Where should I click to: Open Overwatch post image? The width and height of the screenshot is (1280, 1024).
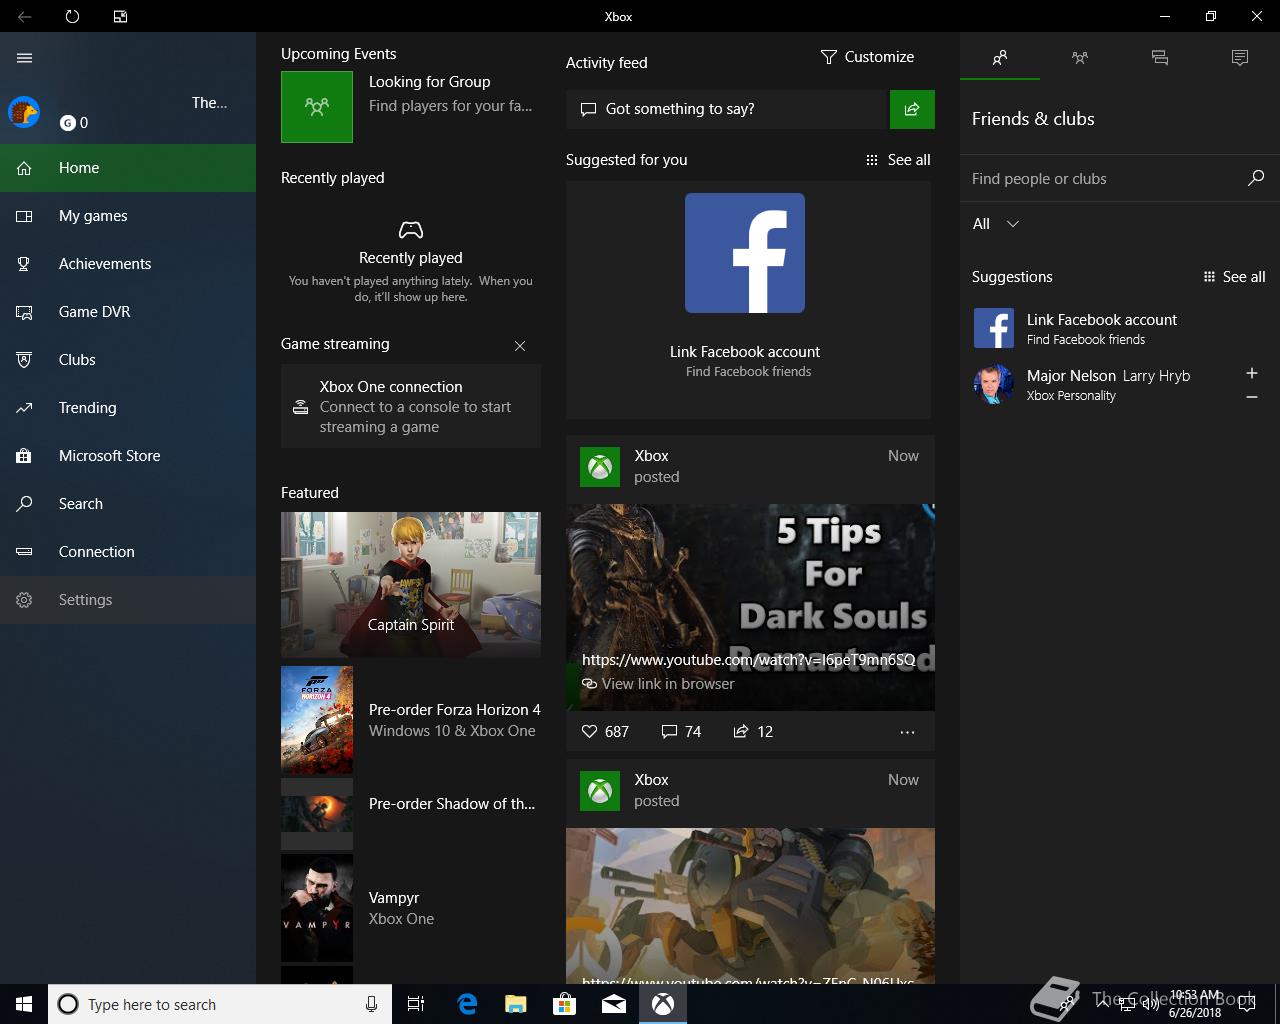[750, 906]
